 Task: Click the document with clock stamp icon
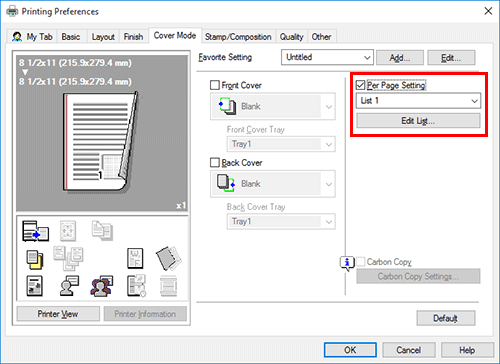pyautogui.click(x=136, y=286)
